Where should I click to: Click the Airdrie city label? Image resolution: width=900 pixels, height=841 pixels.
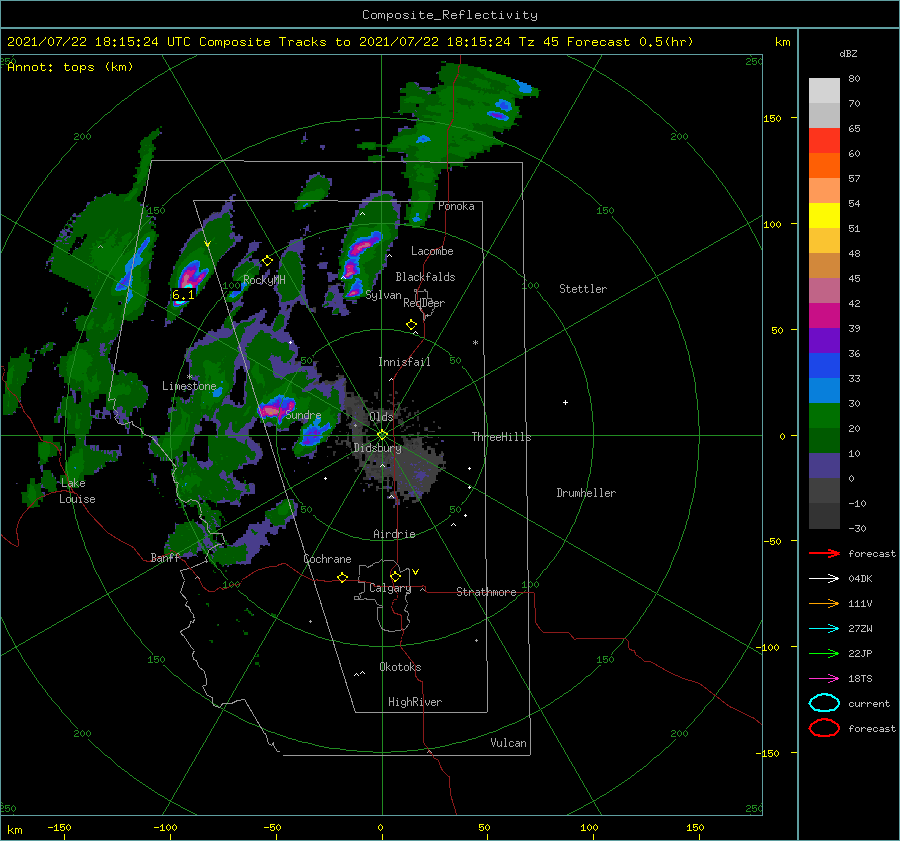pos(394,534)
